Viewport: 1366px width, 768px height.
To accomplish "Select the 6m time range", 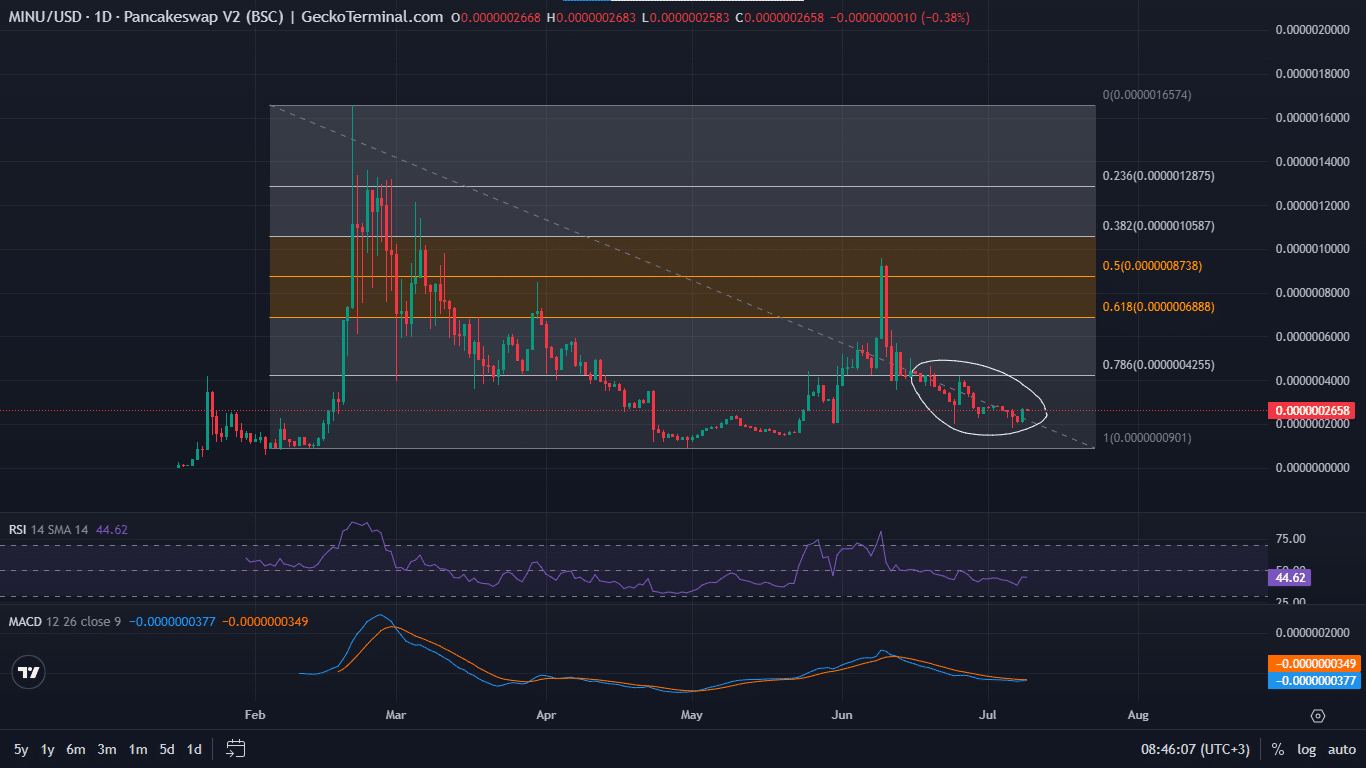I will coord(76,749).
